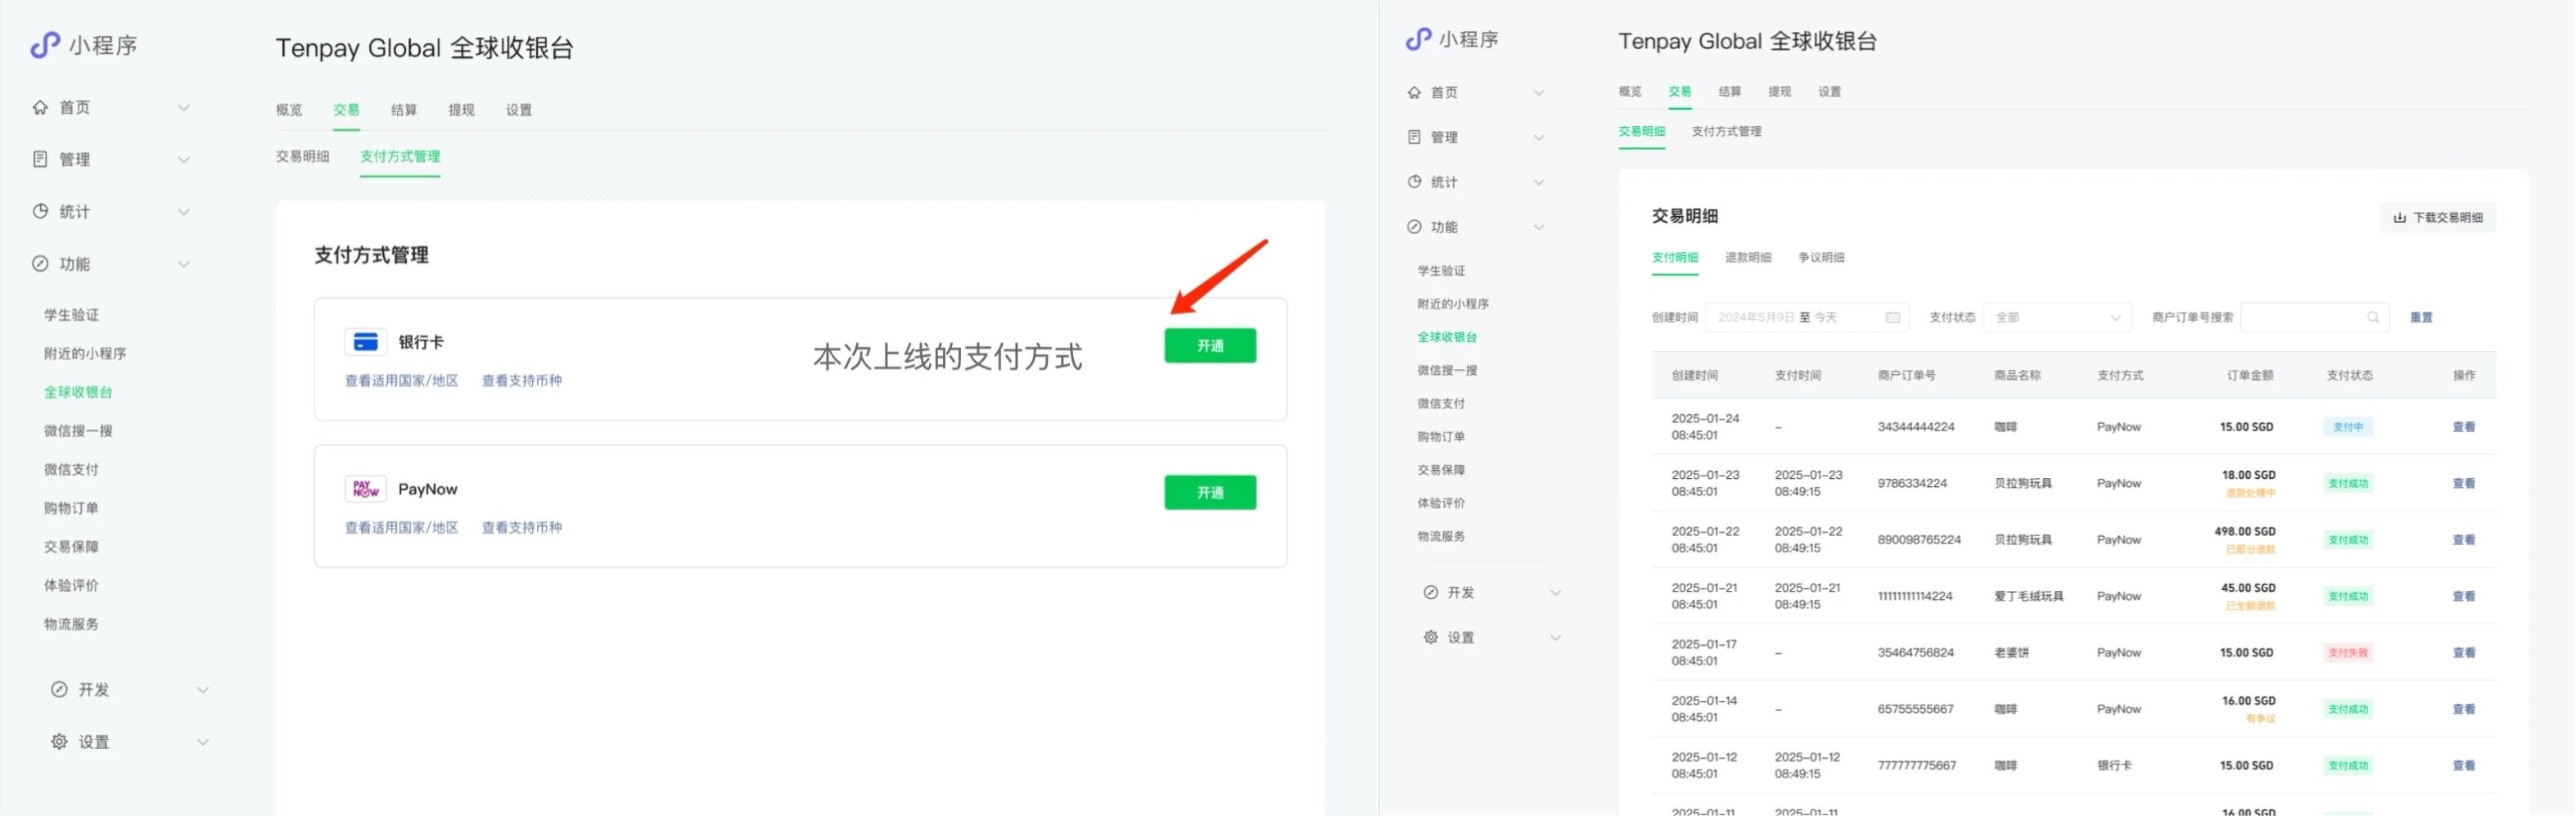Click the magnifier icon in 商户订单号搜索 field
Screen dimensions: 2576x816
[2373, 317]
